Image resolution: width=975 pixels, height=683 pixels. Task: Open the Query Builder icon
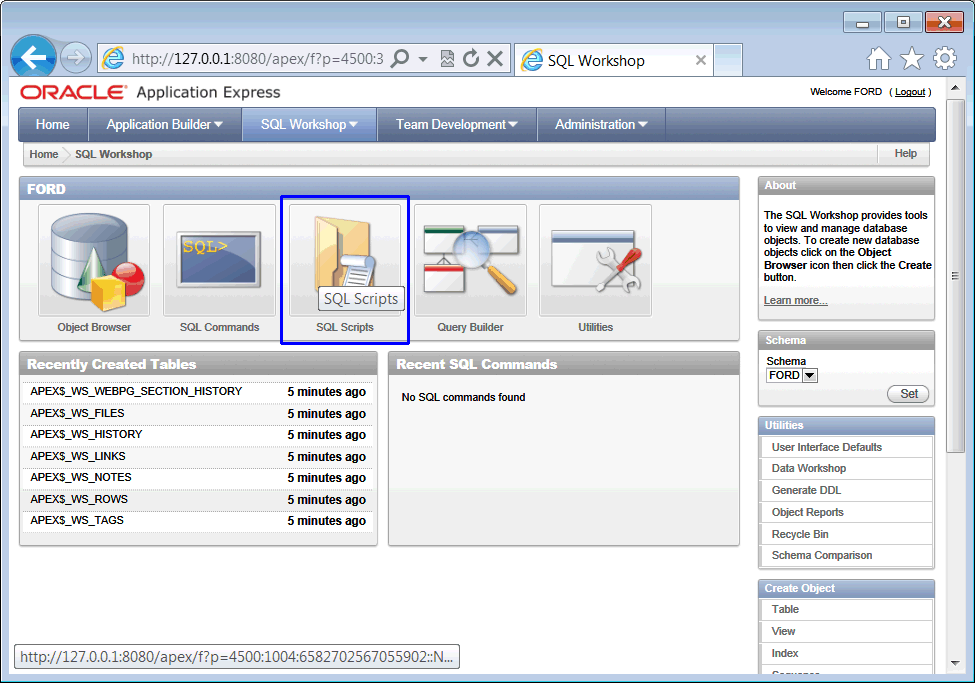(470, 260)
